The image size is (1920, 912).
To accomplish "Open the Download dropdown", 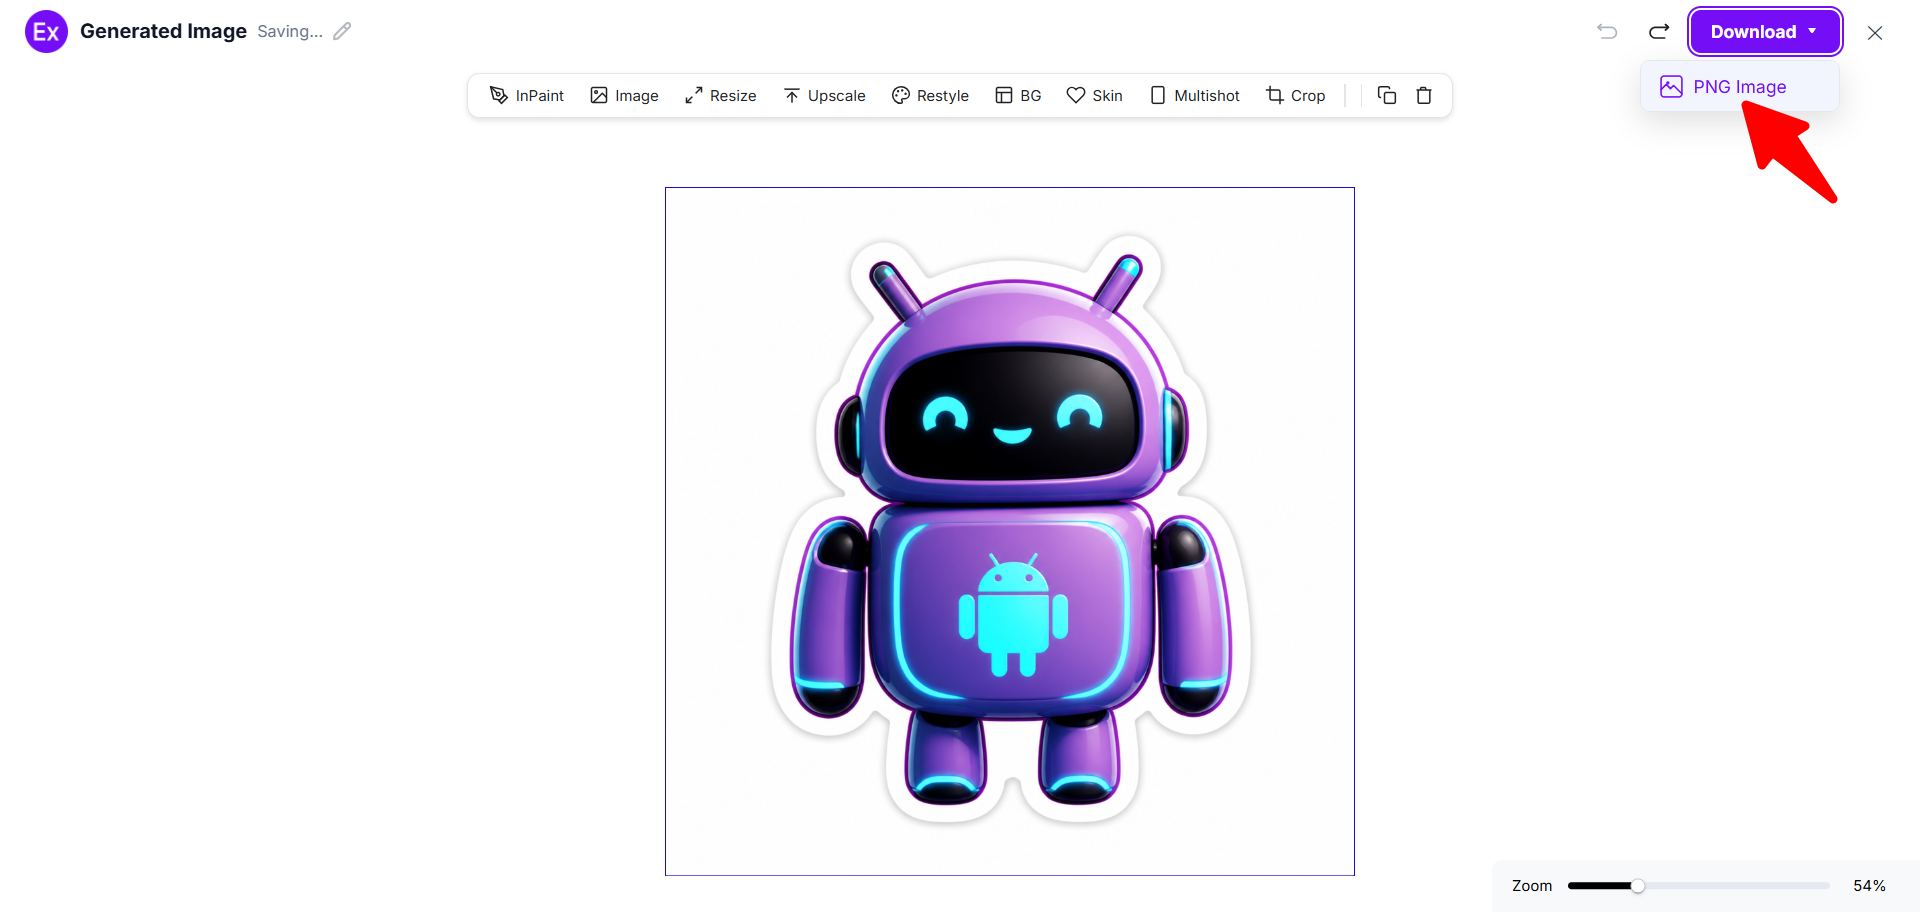I will point(1765,32).
